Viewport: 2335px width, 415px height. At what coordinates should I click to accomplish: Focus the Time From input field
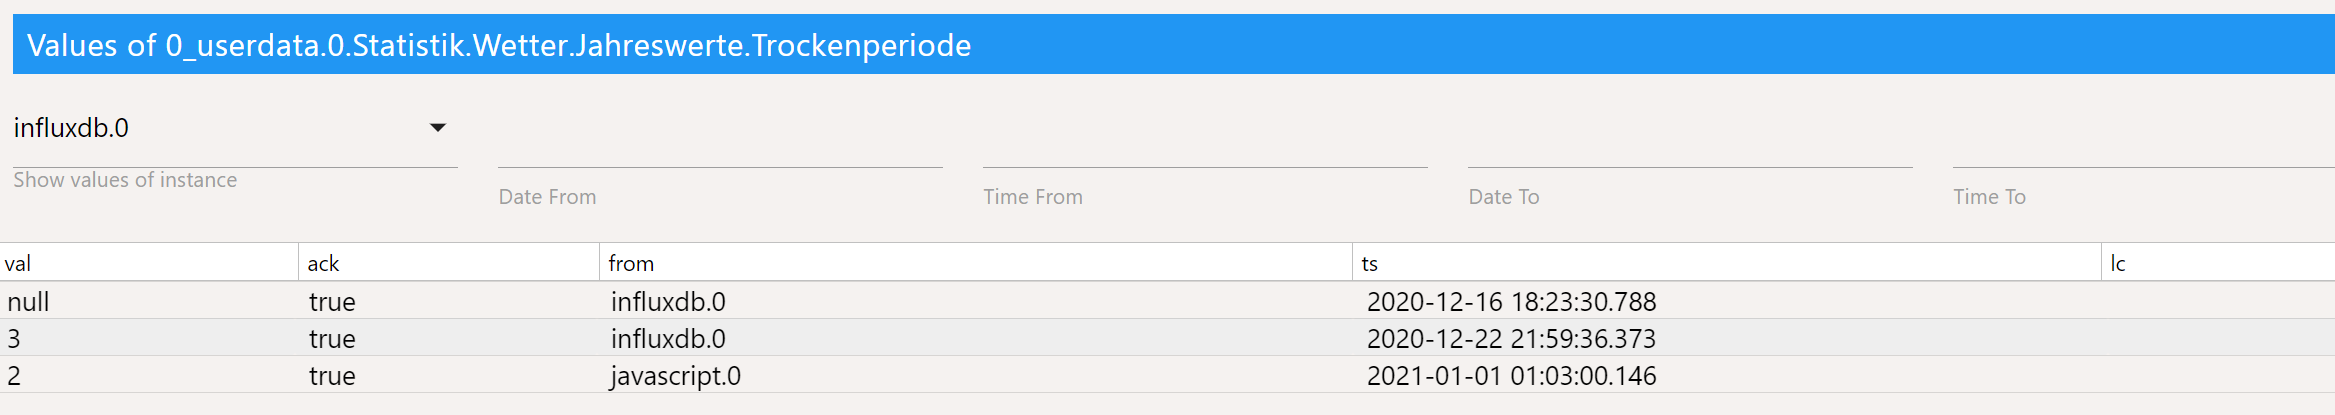coord(1205,148)
